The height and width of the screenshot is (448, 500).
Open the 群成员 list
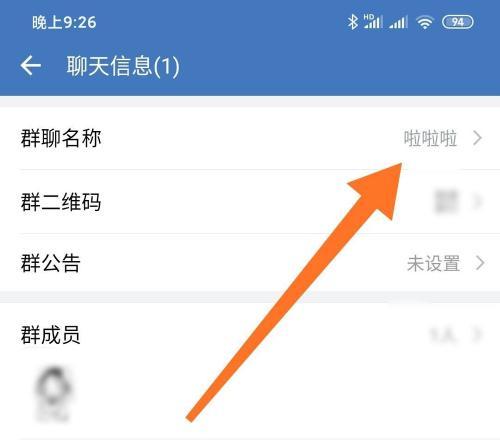250,334
